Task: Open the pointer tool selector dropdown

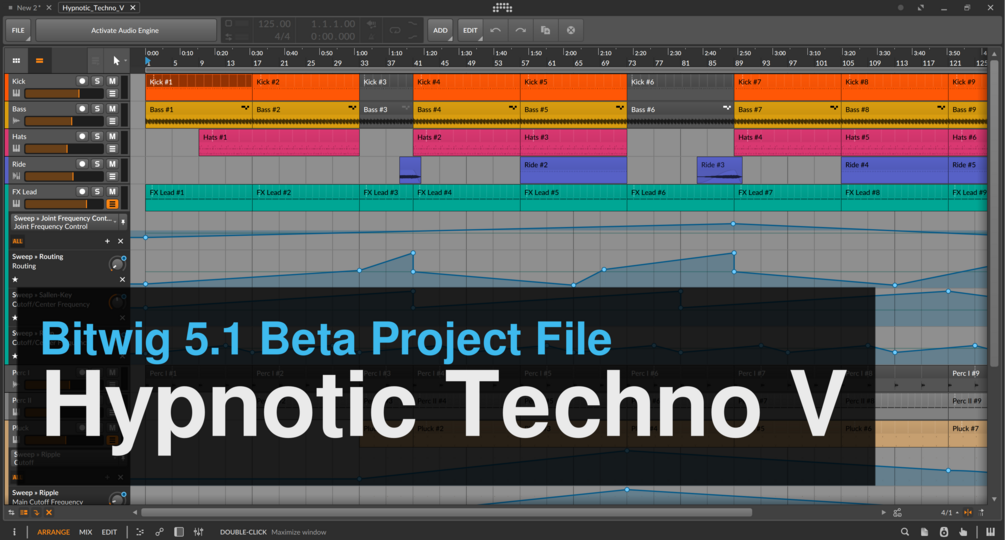Action: [117, 61]
